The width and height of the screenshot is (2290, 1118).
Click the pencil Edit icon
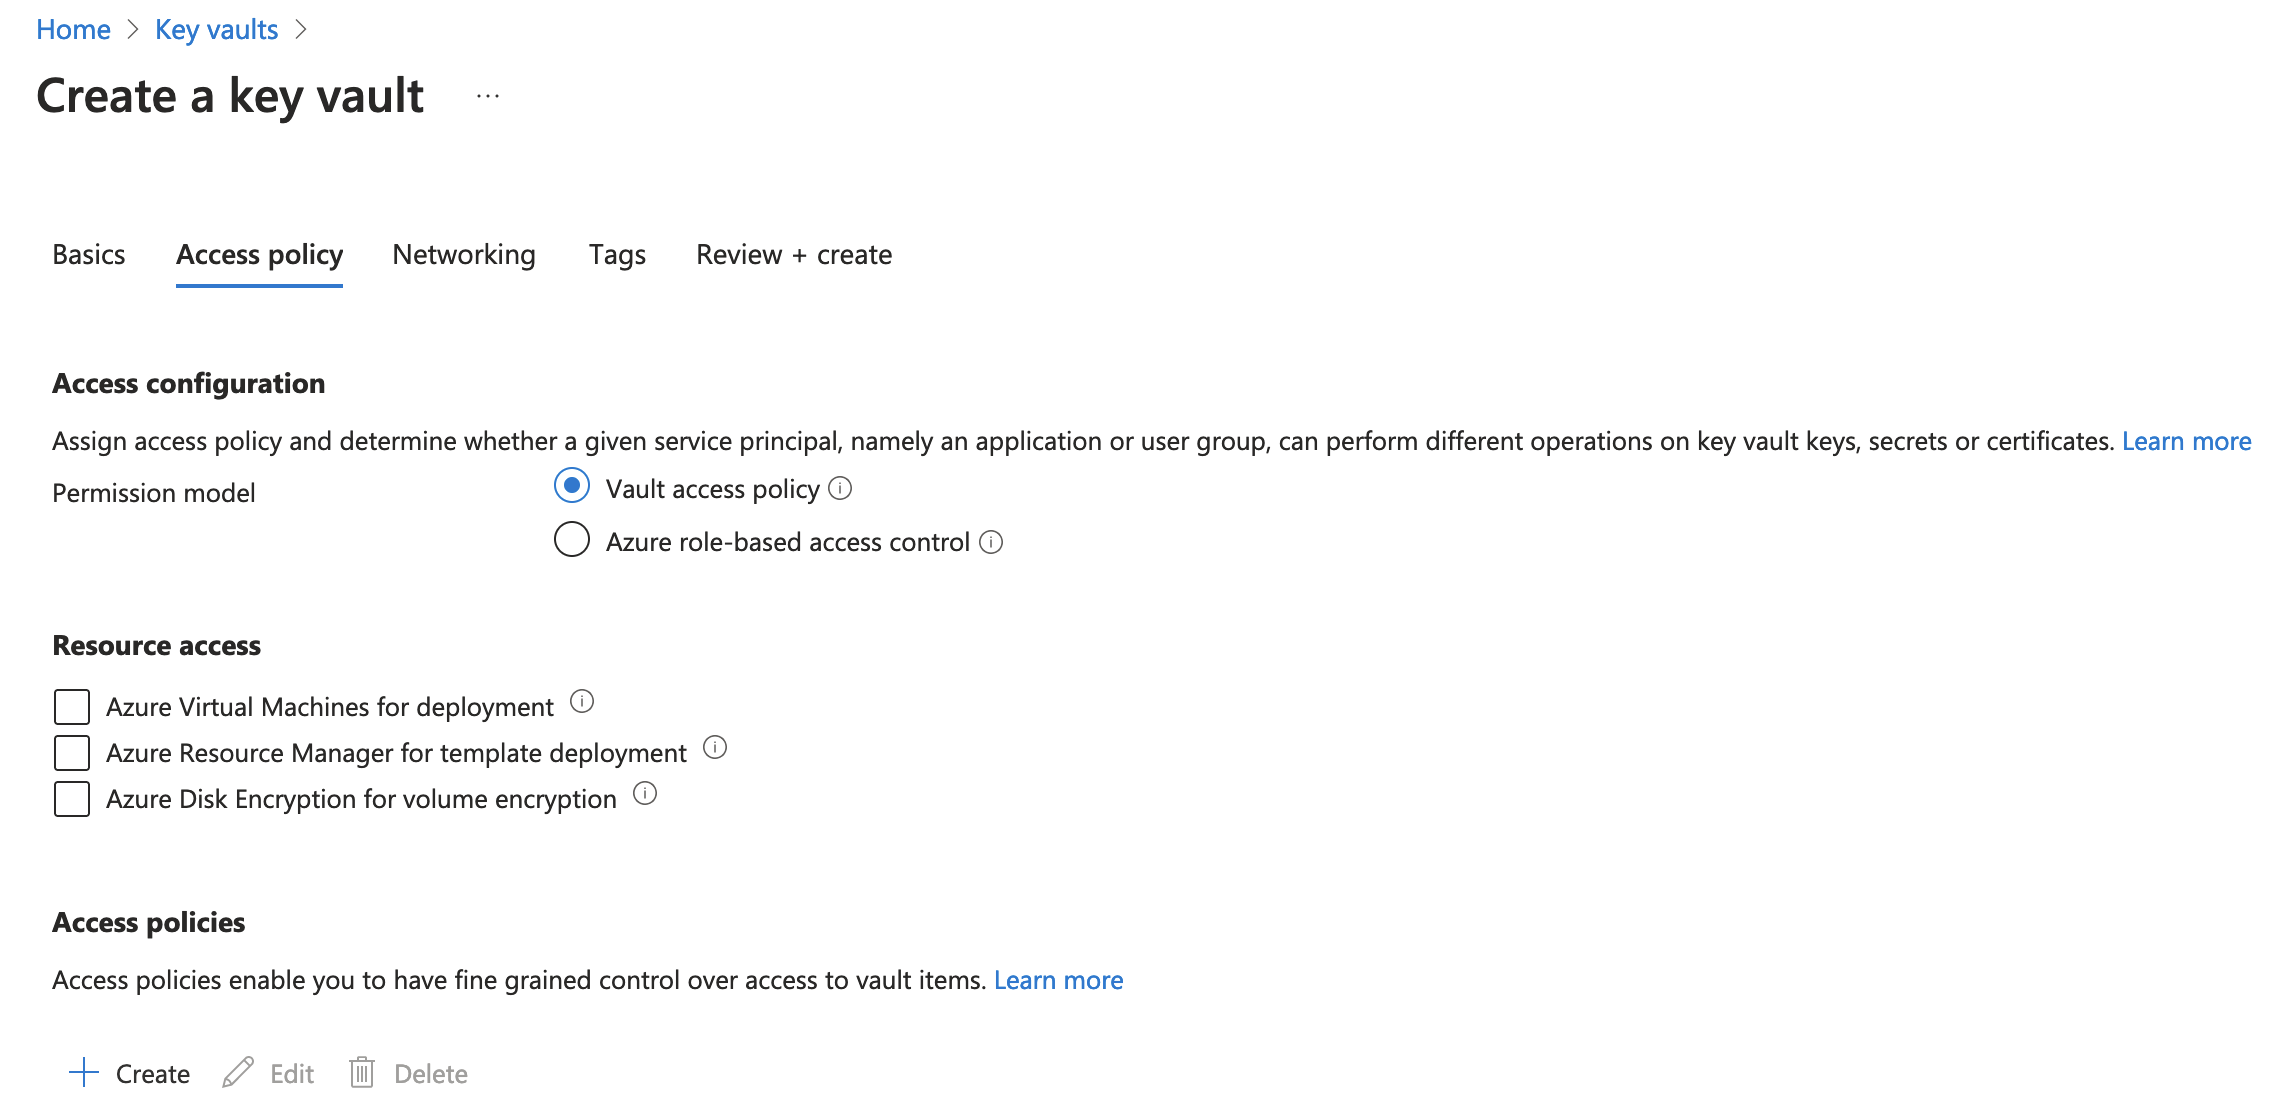238,1073
